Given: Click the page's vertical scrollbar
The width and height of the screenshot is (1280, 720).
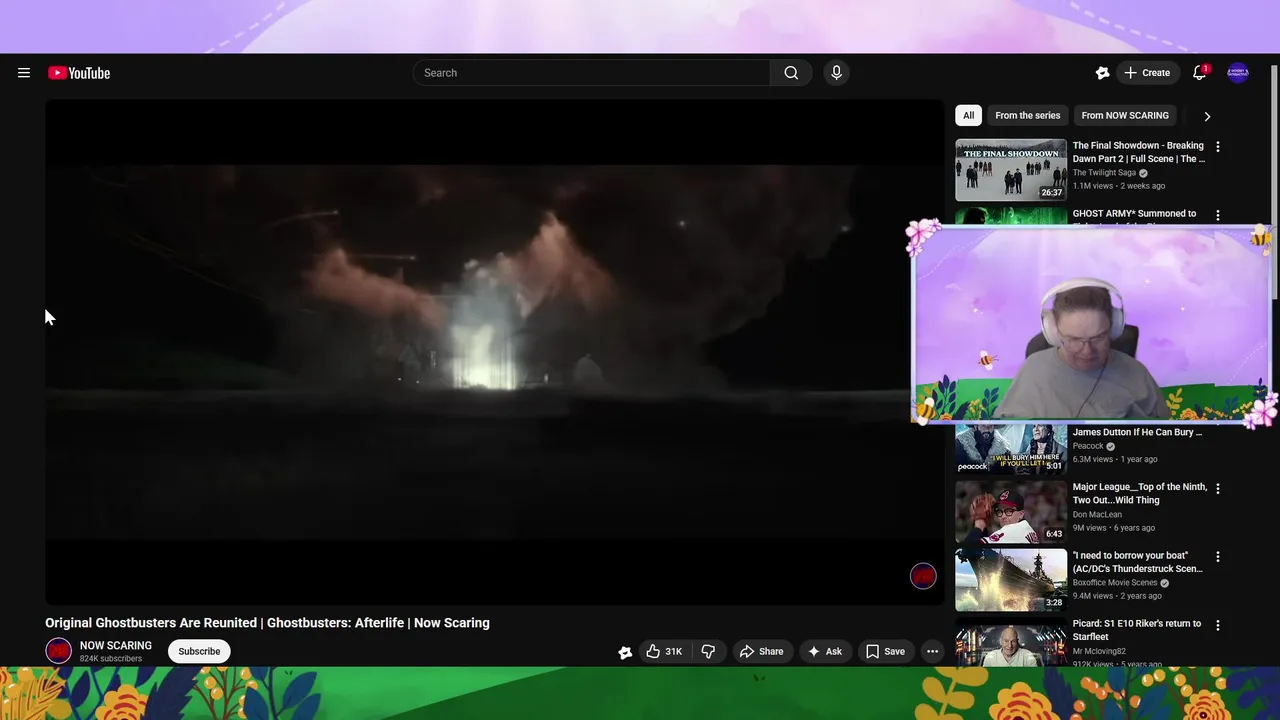Looking at the screenshot, I should click(x=1274, y=180).
